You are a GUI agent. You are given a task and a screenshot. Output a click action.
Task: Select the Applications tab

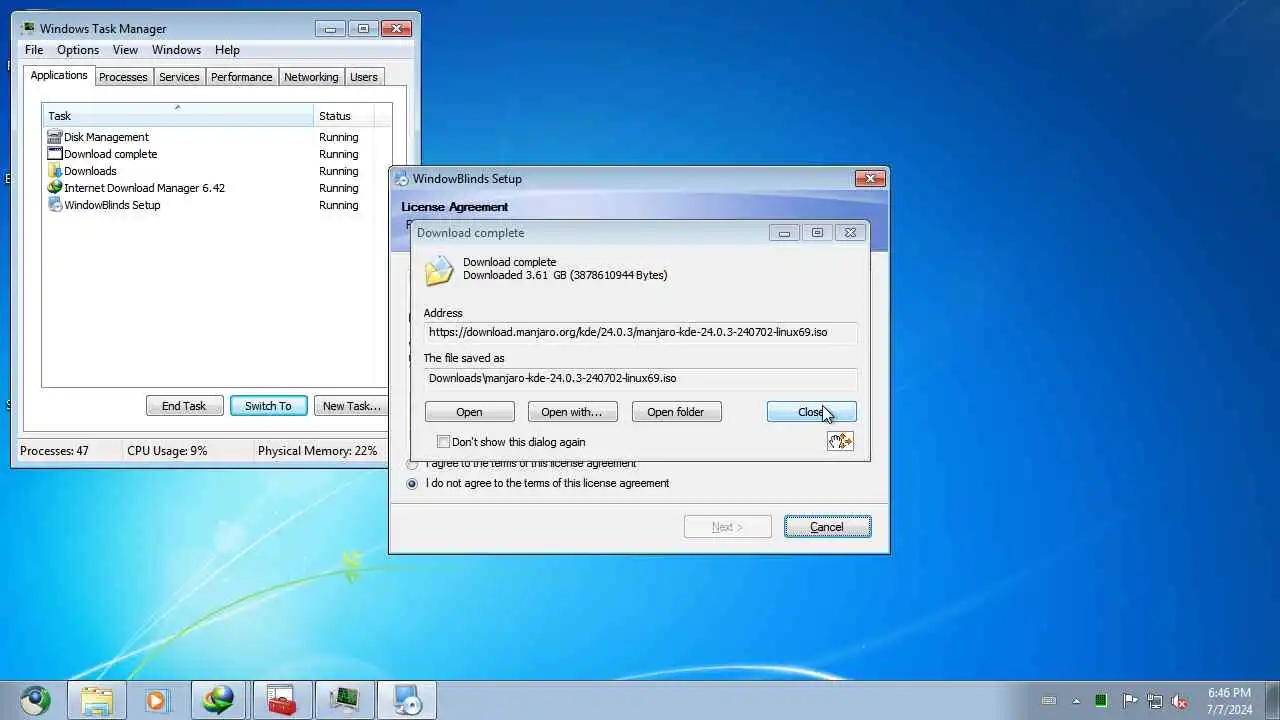pyautogui.click(x=59, y=76)
